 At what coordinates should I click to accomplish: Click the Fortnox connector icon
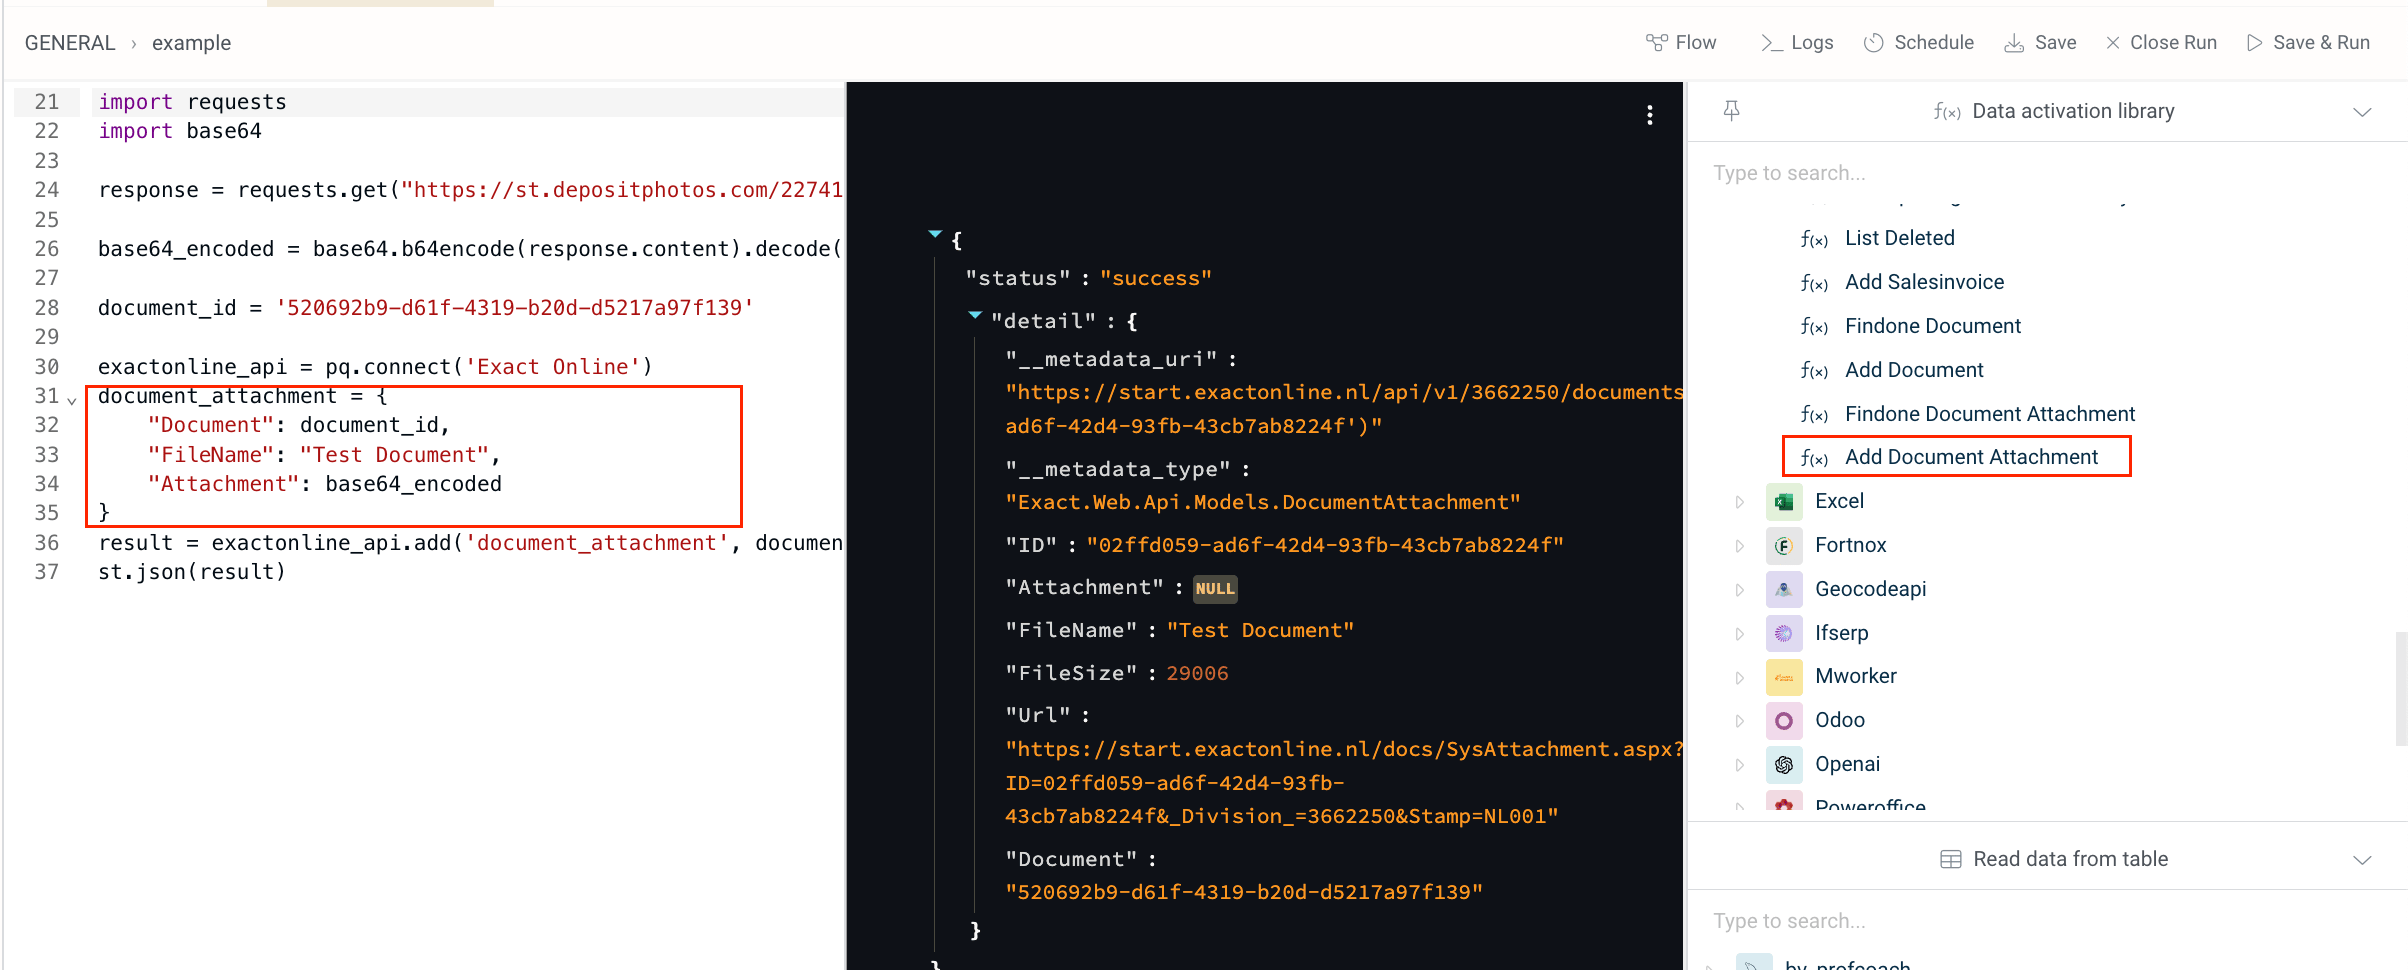click(1784, 546)
